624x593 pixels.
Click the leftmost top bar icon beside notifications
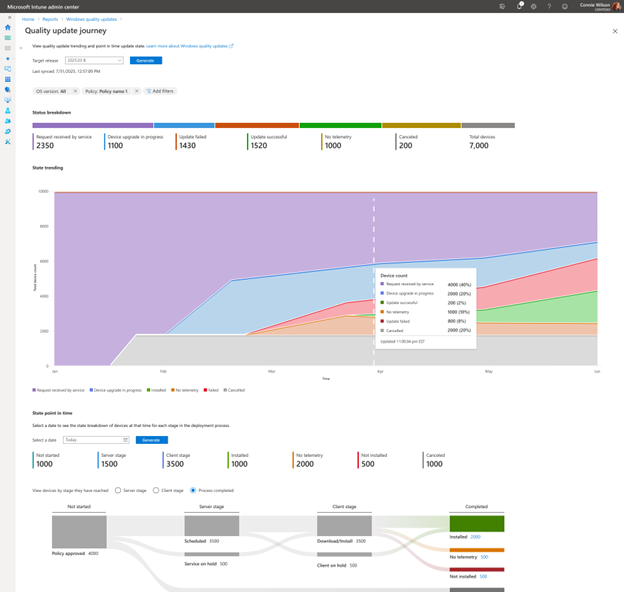(502, 6)
